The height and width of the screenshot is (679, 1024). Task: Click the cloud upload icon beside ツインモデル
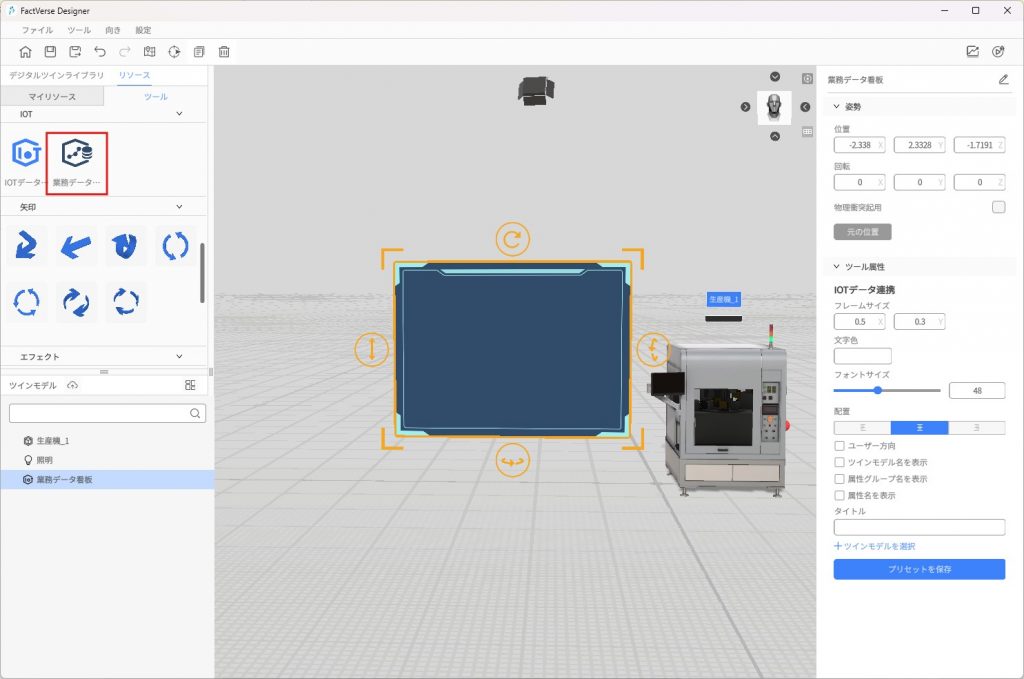pos(72,385)
